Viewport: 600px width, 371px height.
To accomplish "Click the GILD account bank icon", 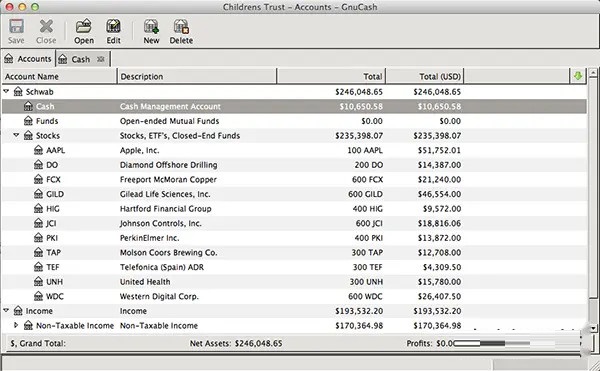I will [38, 194].
